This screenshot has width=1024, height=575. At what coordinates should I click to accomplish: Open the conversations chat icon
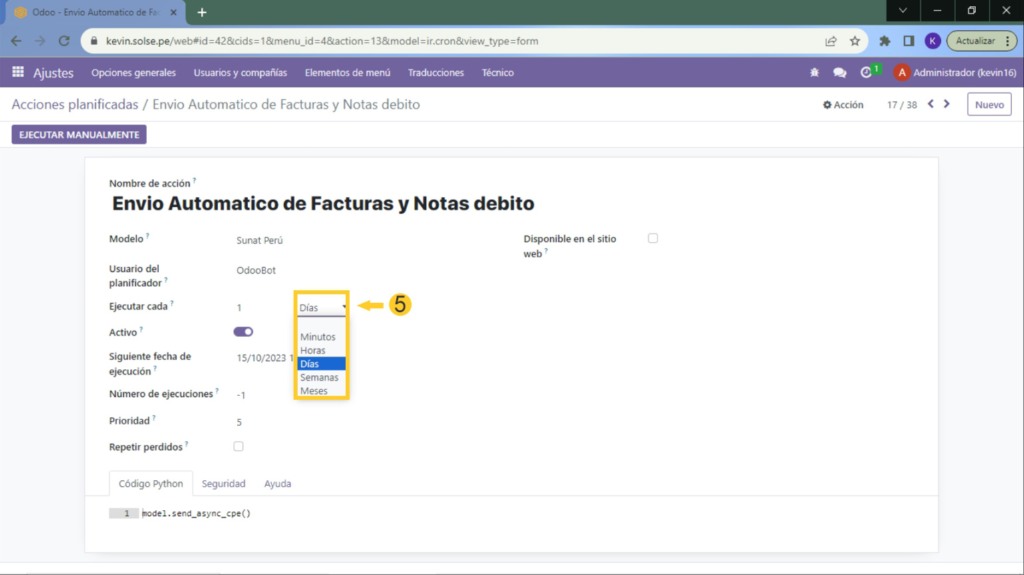[839, 73]
